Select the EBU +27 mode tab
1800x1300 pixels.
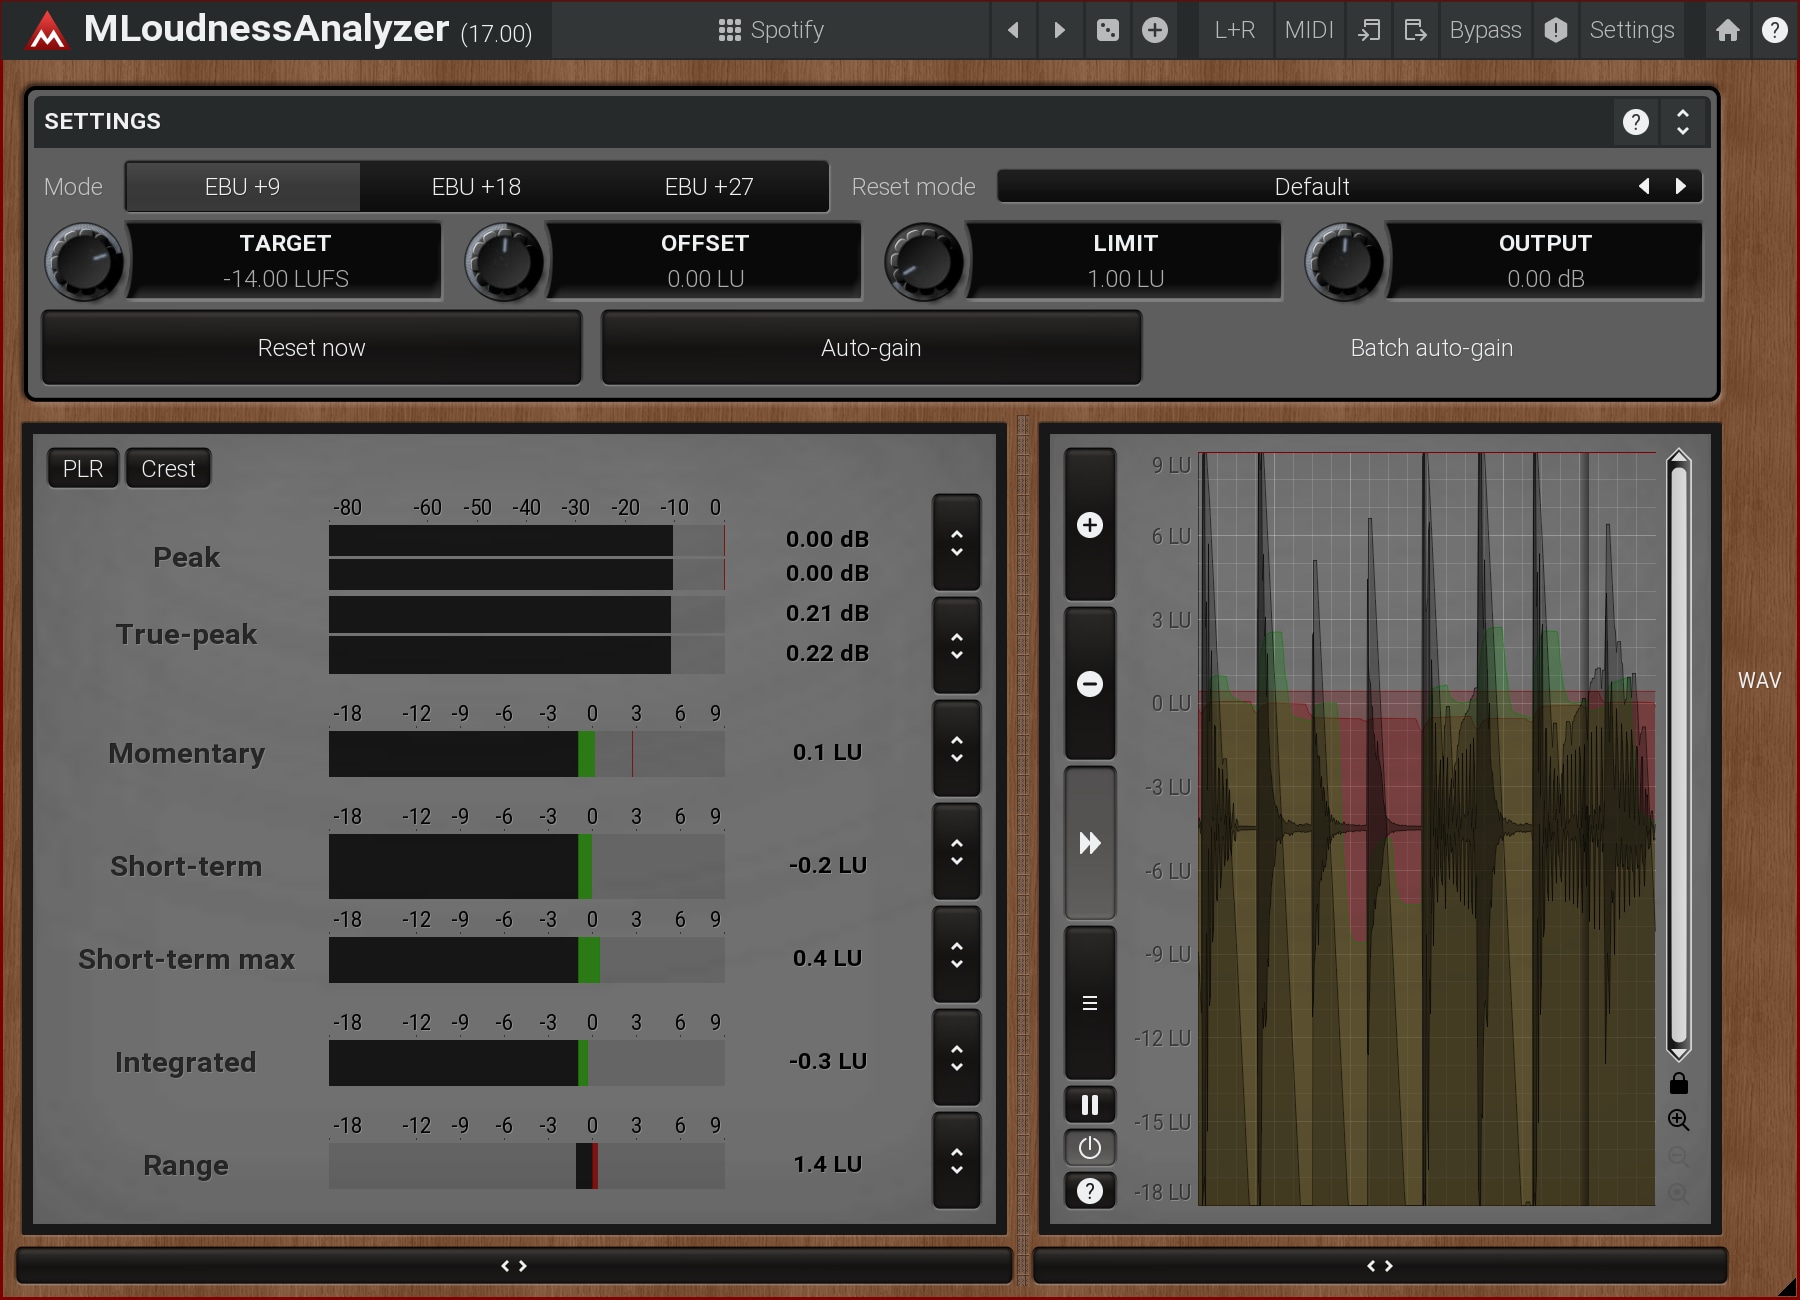click(709, 187)
